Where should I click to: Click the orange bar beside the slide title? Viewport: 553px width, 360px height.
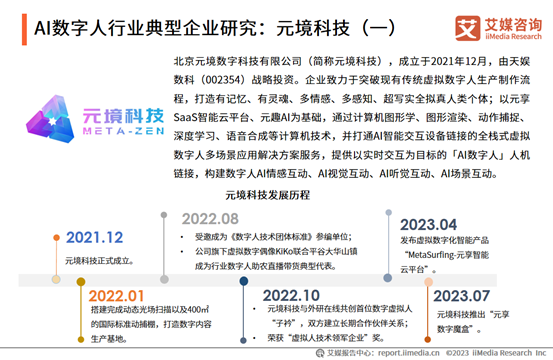click(x=24, y=29)
